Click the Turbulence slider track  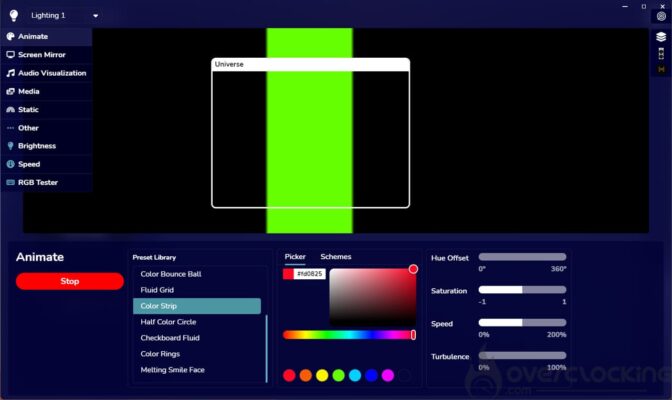pyautogui.click(x=522, y=355)
